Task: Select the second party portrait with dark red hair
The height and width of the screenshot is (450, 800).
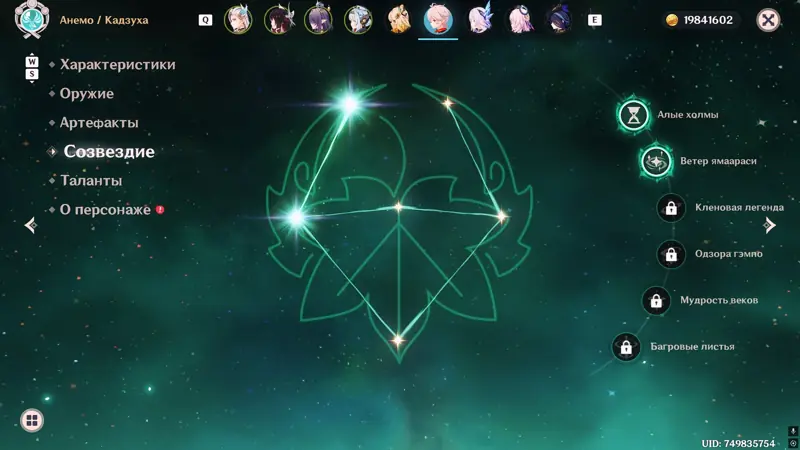Action: 278,20
